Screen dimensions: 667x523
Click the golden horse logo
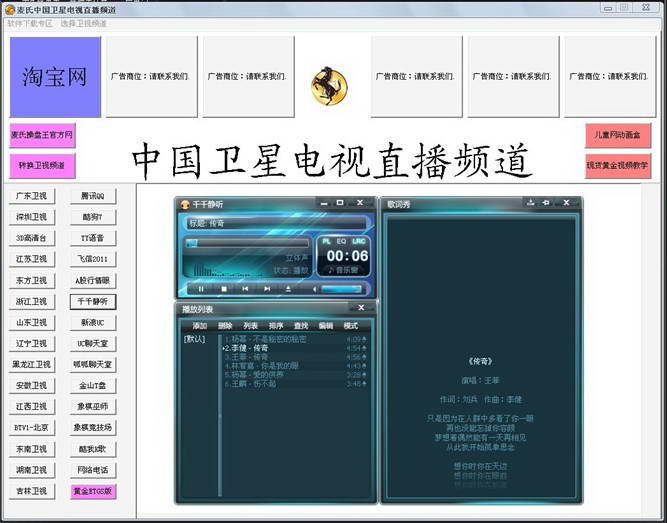pyautogui.click(x=329, y=86)
